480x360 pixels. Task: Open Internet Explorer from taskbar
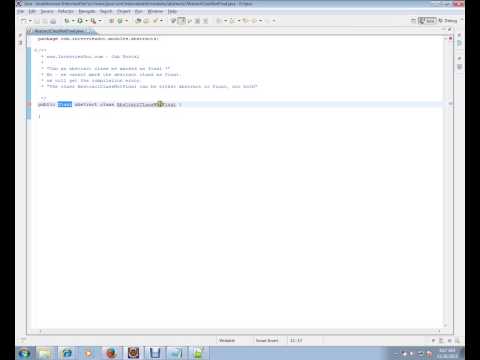point(67,353)
